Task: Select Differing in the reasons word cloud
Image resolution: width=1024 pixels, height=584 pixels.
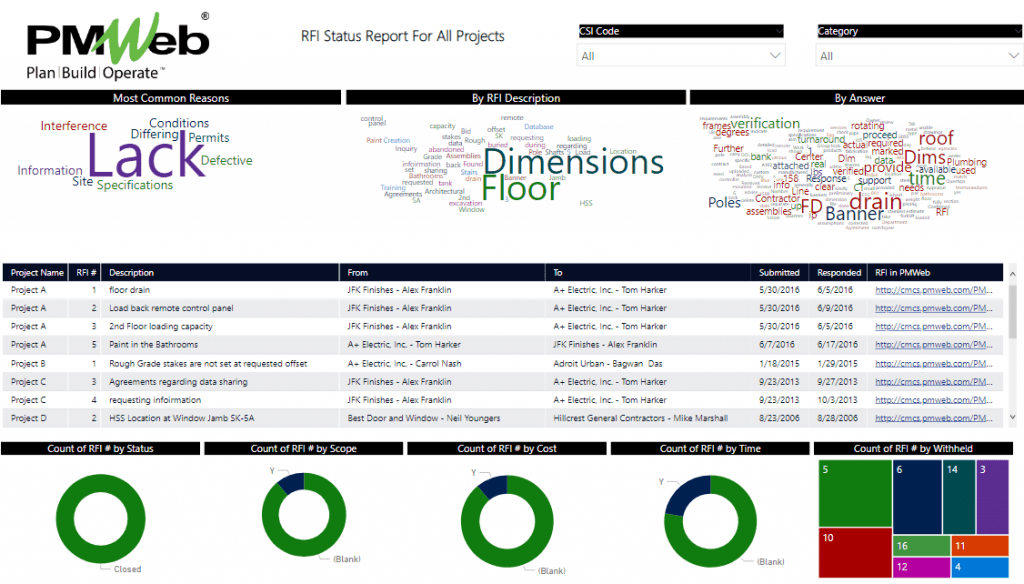Action: (x=155, y=135)
